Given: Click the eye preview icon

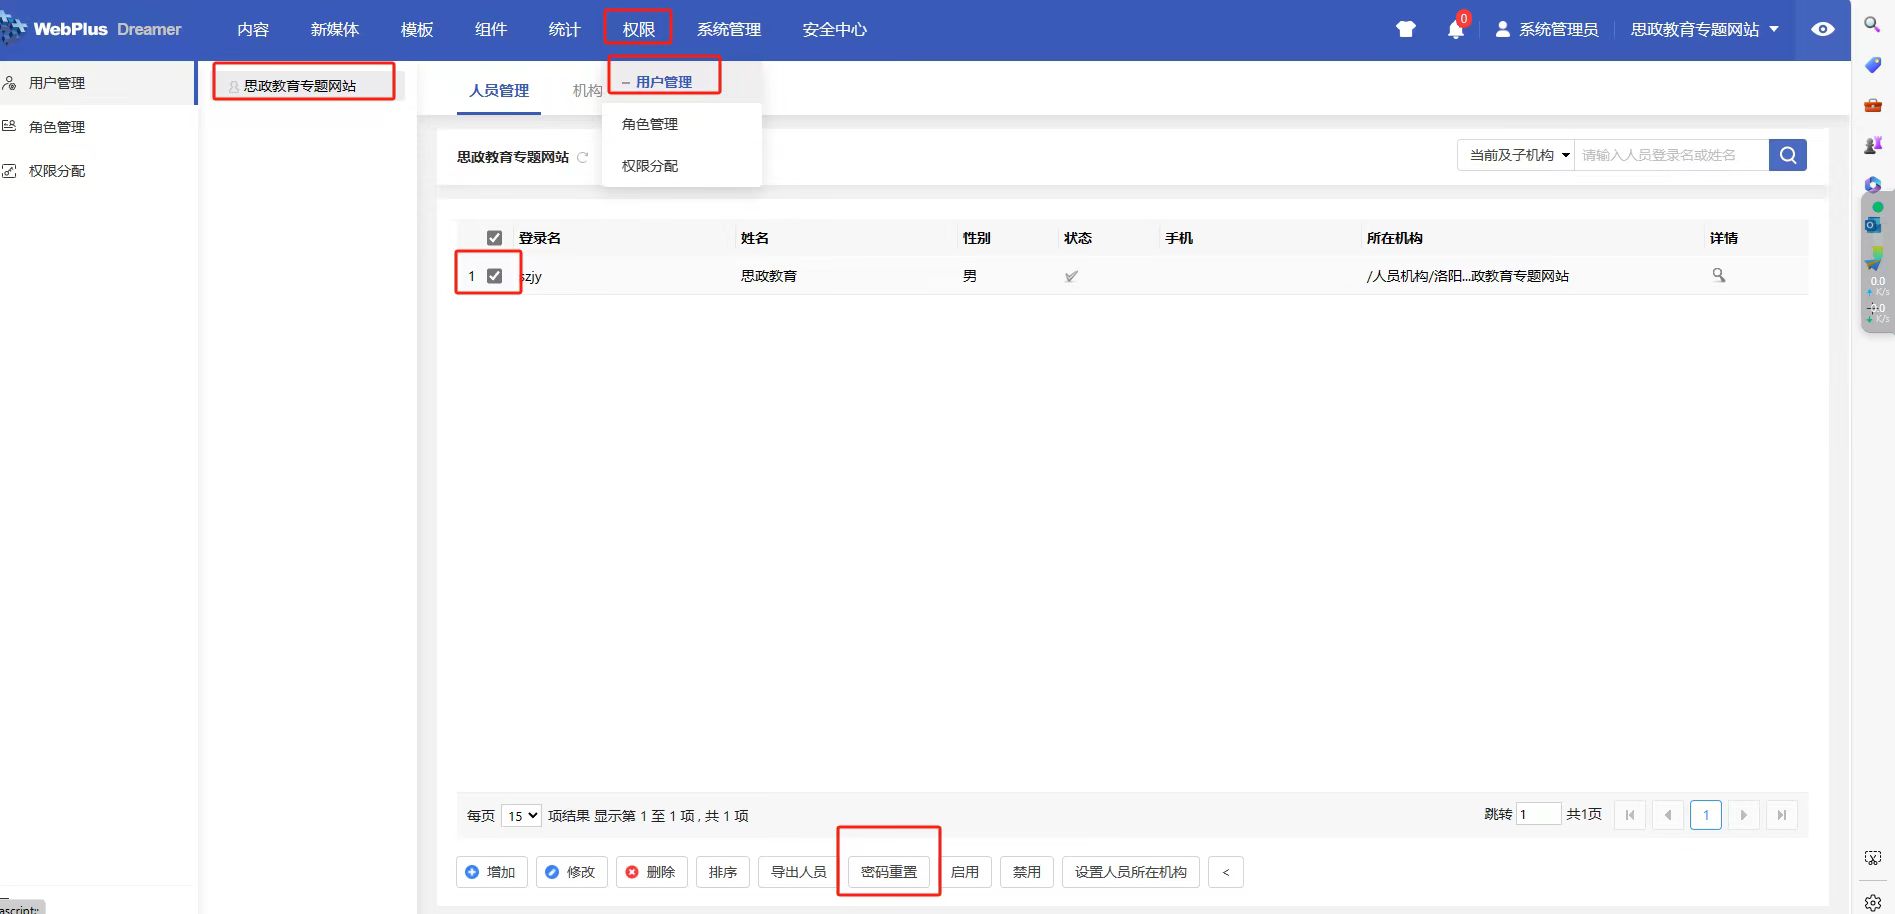Looking at the screenshot, I should click(1822, 30).
